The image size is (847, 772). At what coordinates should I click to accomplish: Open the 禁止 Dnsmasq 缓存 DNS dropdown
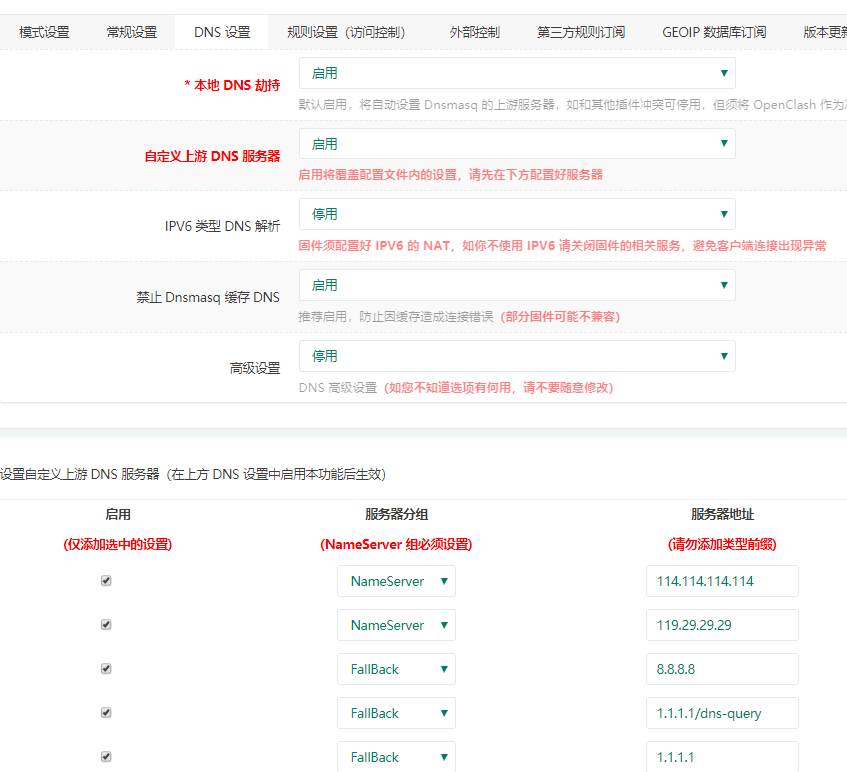click(516, 285)
